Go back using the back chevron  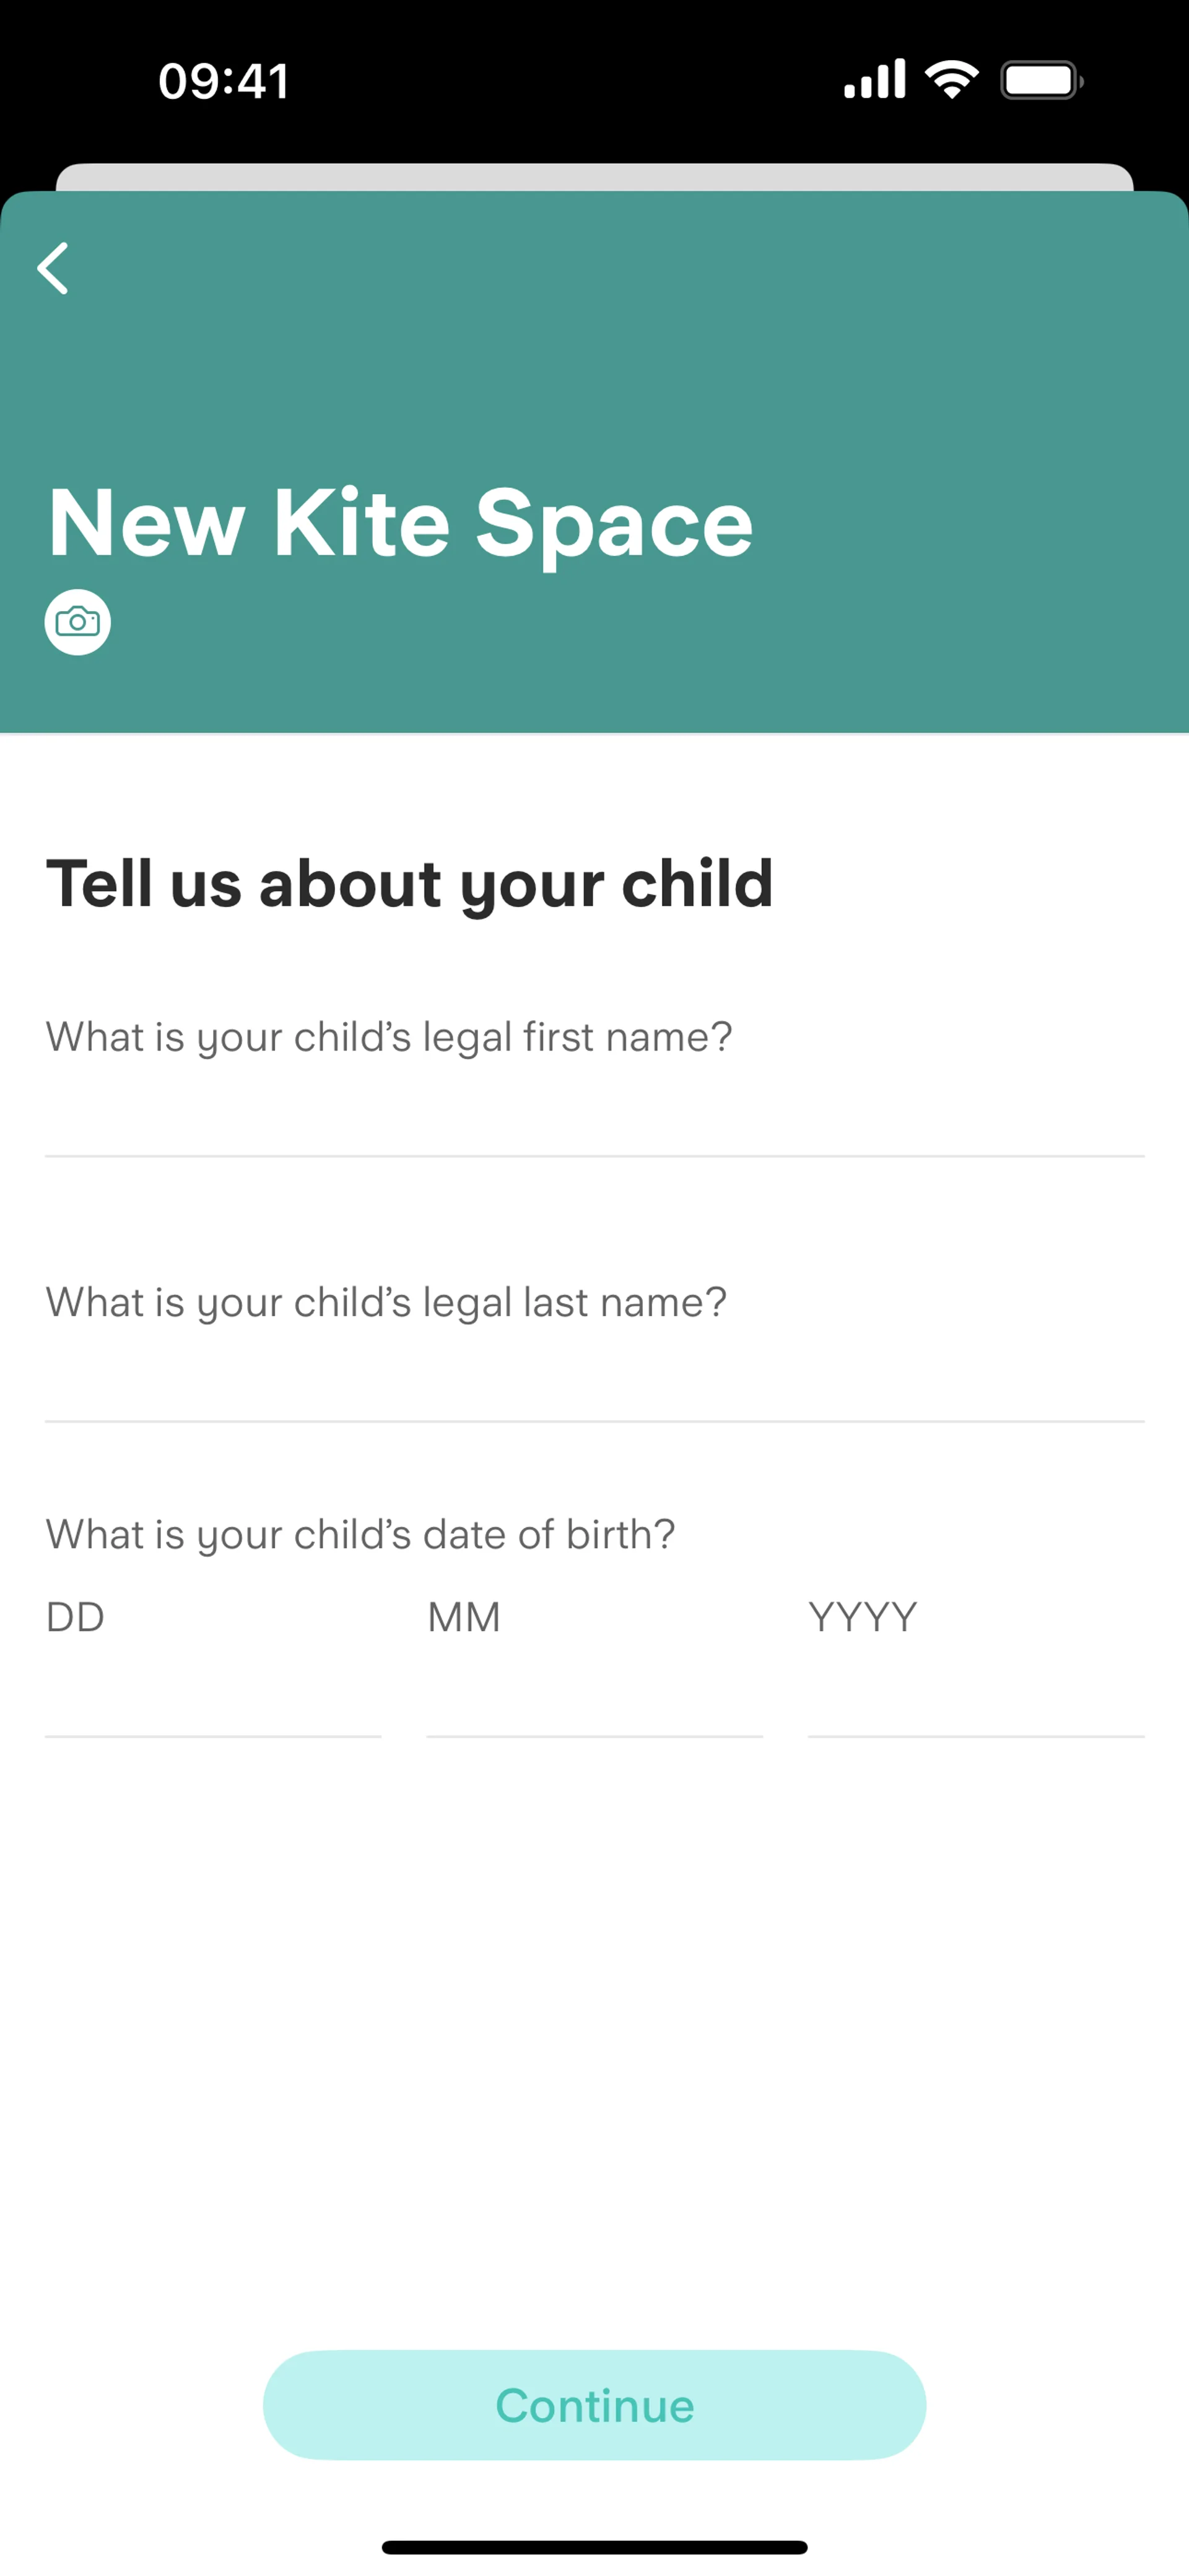pyautogui.click(x=53, y=268)
